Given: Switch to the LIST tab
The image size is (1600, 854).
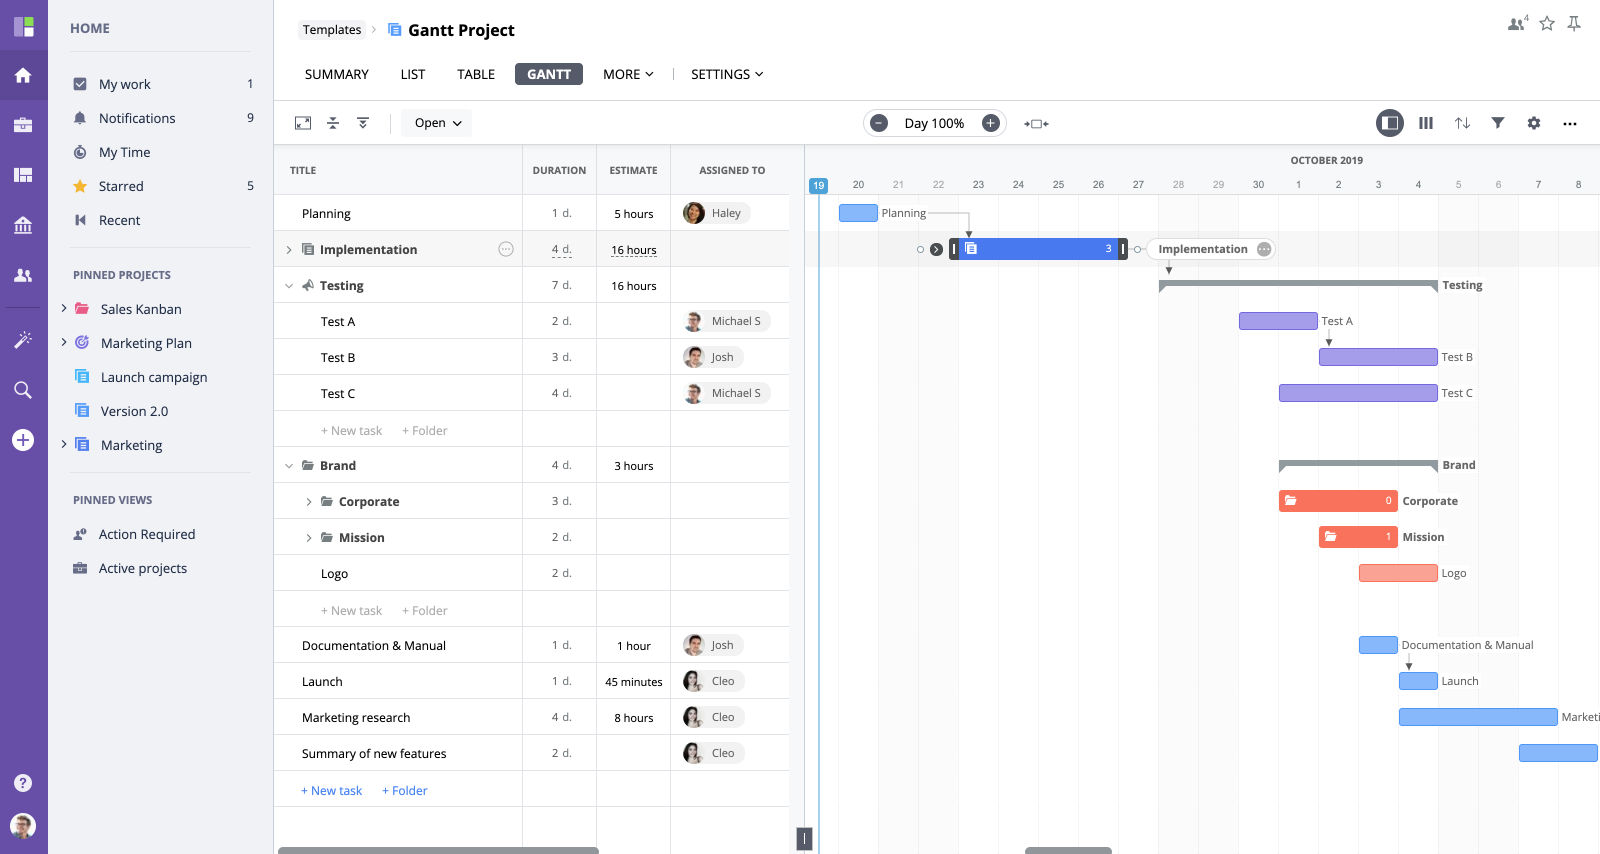Looking at the screenshot, I should [x=413, y=74].
